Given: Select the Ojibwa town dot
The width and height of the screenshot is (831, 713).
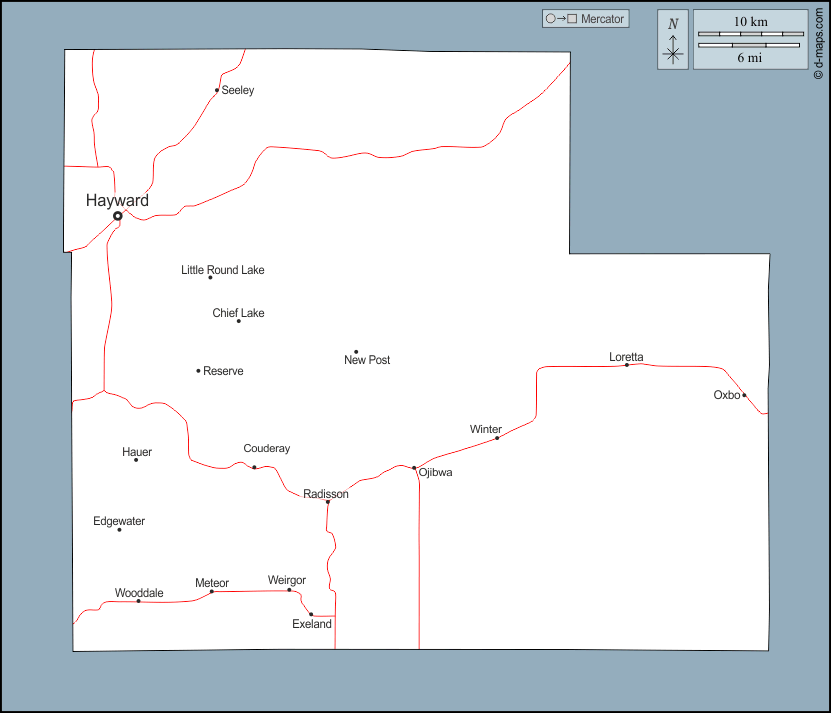Looking at the screenshot, I should point(414,467).
